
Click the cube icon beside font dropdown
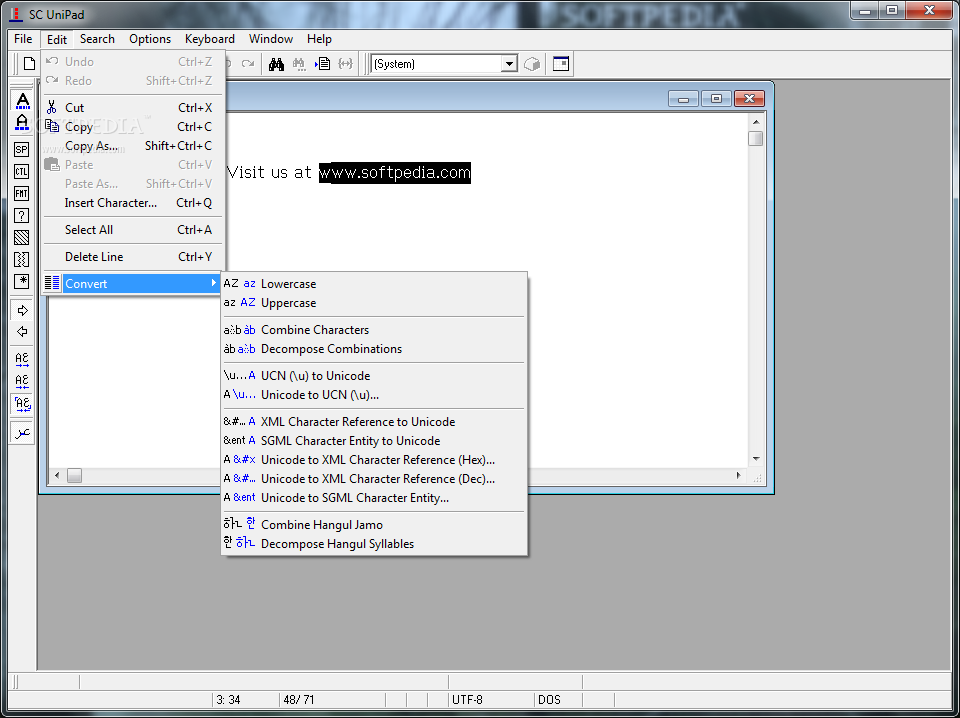532,64
